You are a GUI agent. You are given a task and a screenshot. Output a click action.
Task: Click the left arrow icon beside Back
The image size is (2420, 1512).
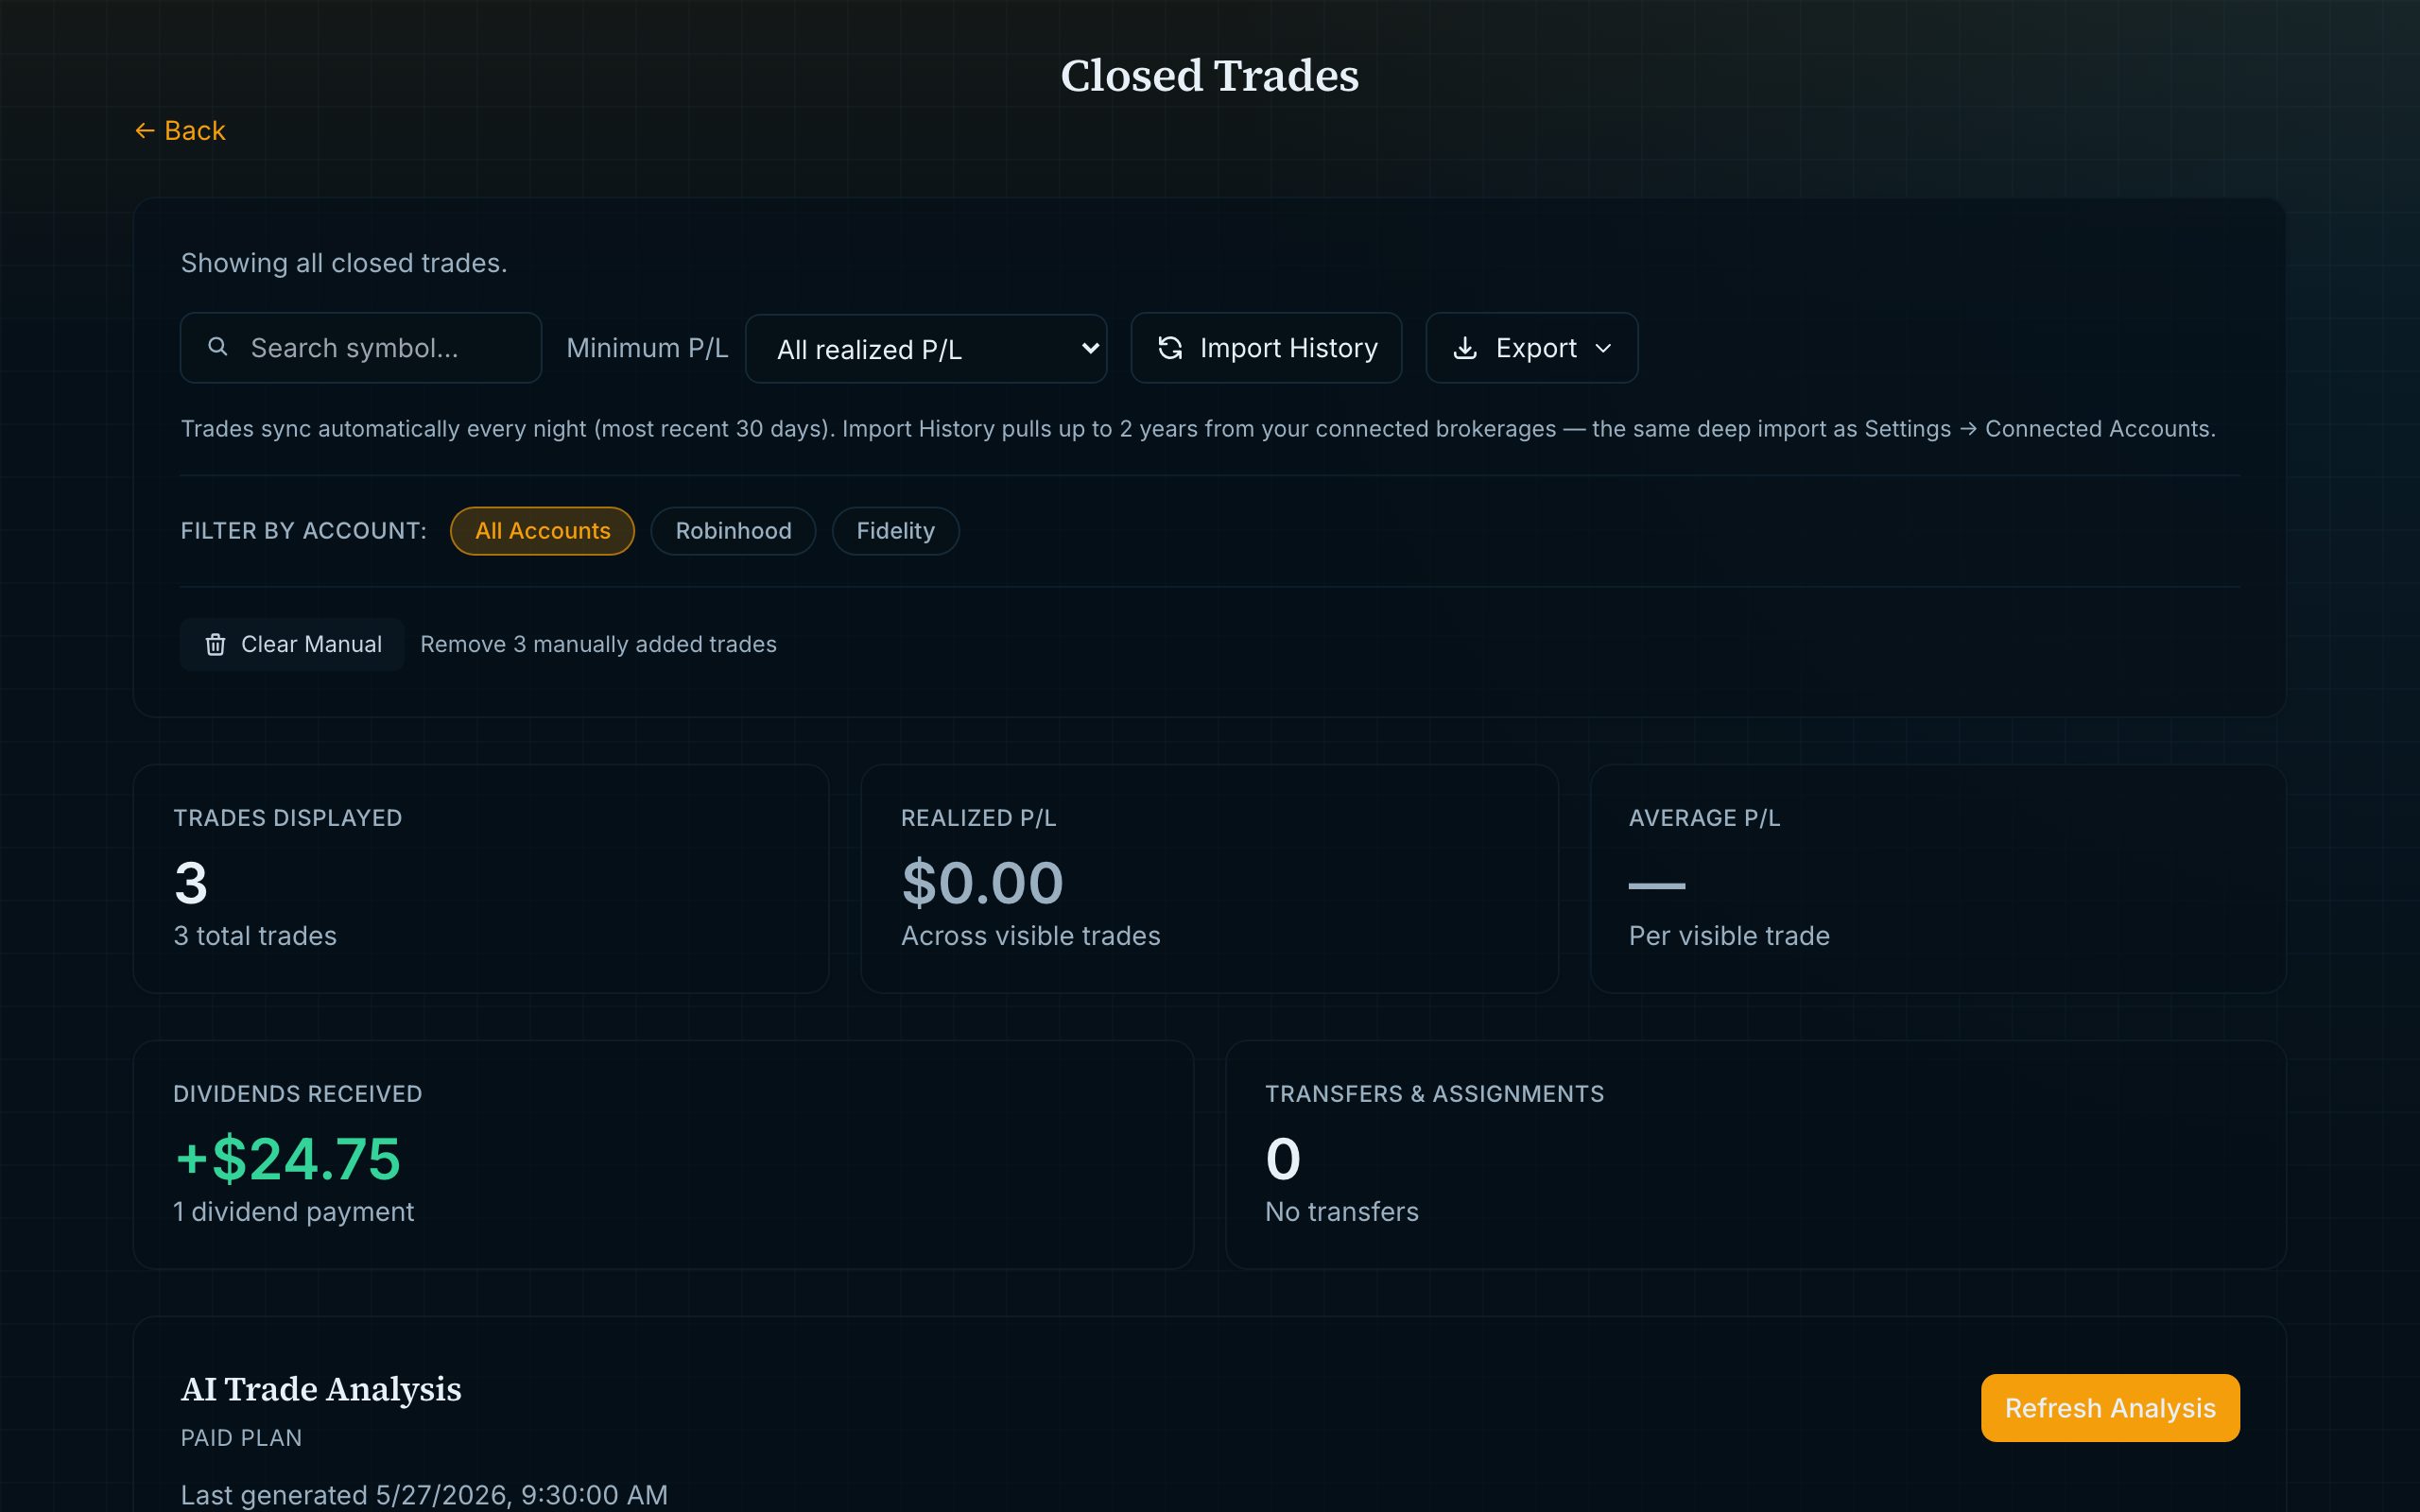145,131
